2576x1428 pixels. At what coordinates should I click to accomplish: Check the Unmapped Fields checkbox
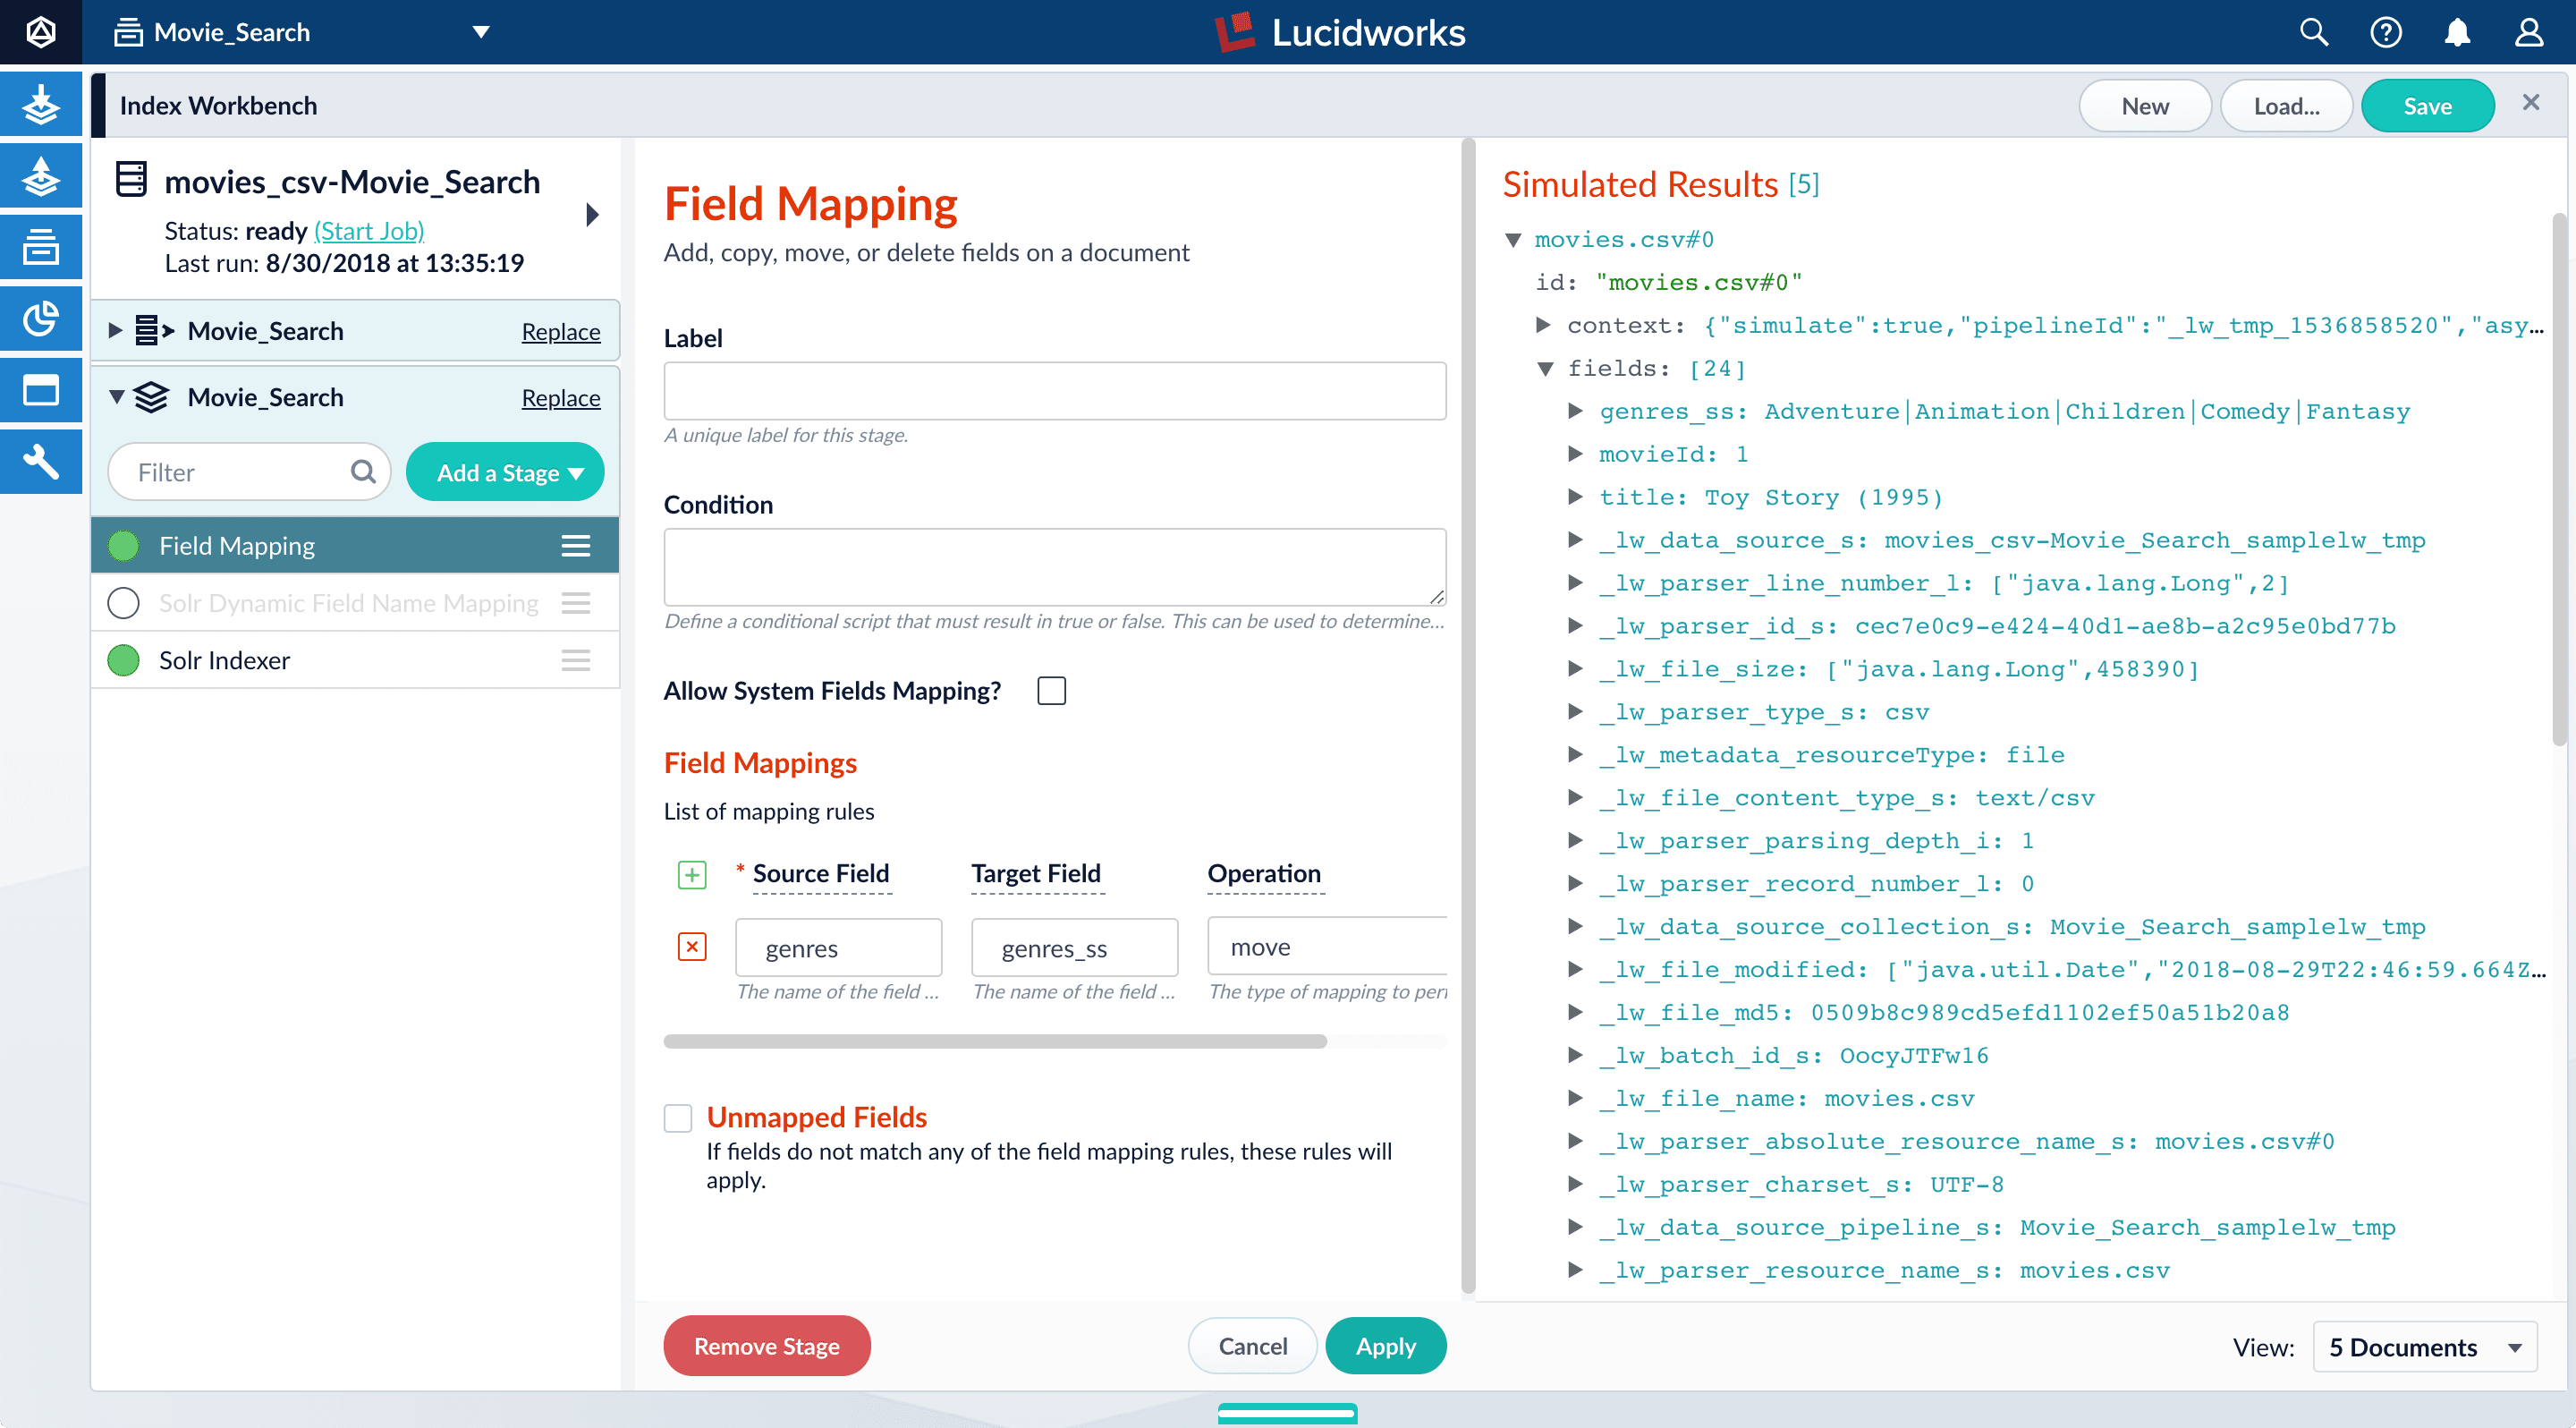(x=678, y=1117)
